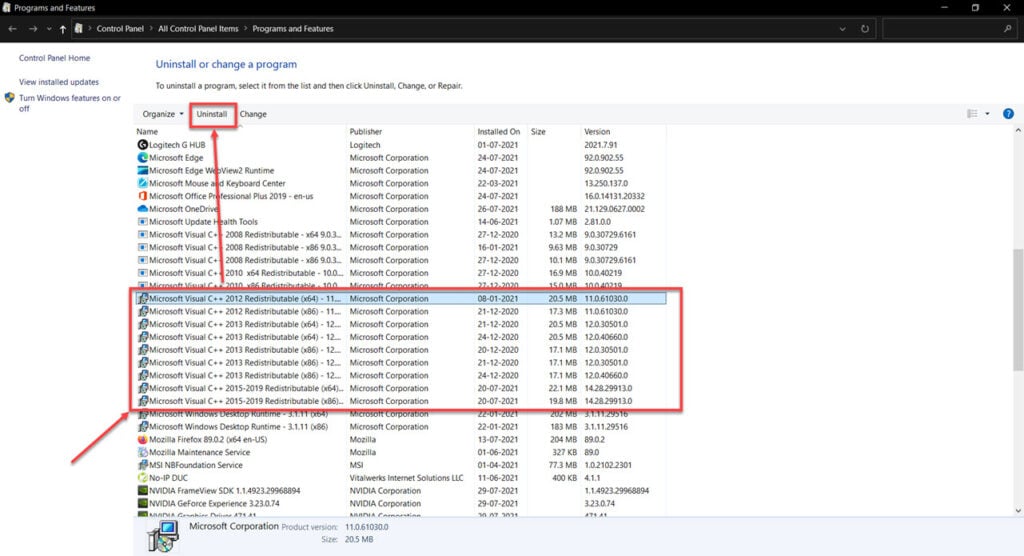Click the 01-07-2021 installed date cell
This screenshot has width=1024, height=556.
click(498, 145)
